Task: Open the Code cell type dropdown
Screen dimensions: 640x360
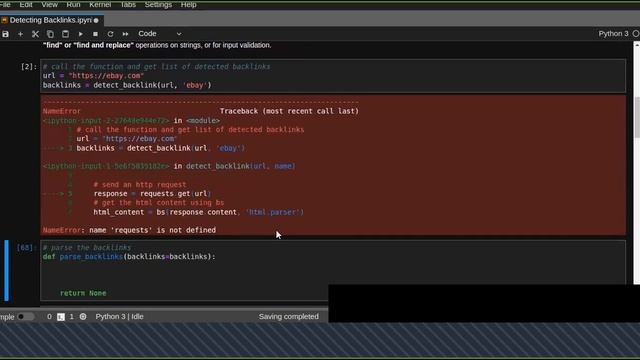Action: (160, 34)
